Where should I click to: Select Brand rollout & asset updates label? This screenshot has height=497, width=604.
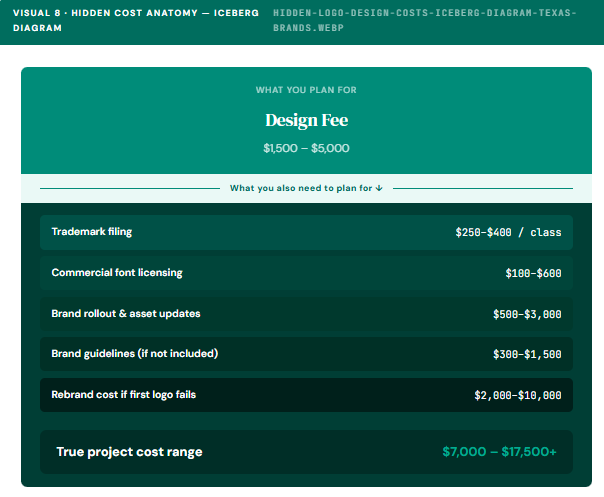point(126,314)
